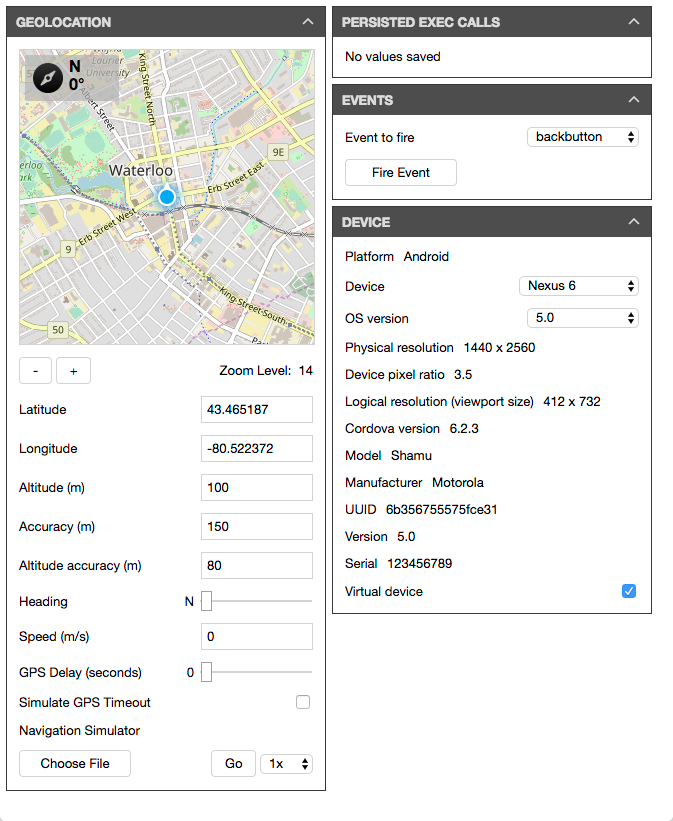Viewport: 673px width, 821px height.
Task: Open the navigation speed 1x dropdown
Action: coord(286,764)
